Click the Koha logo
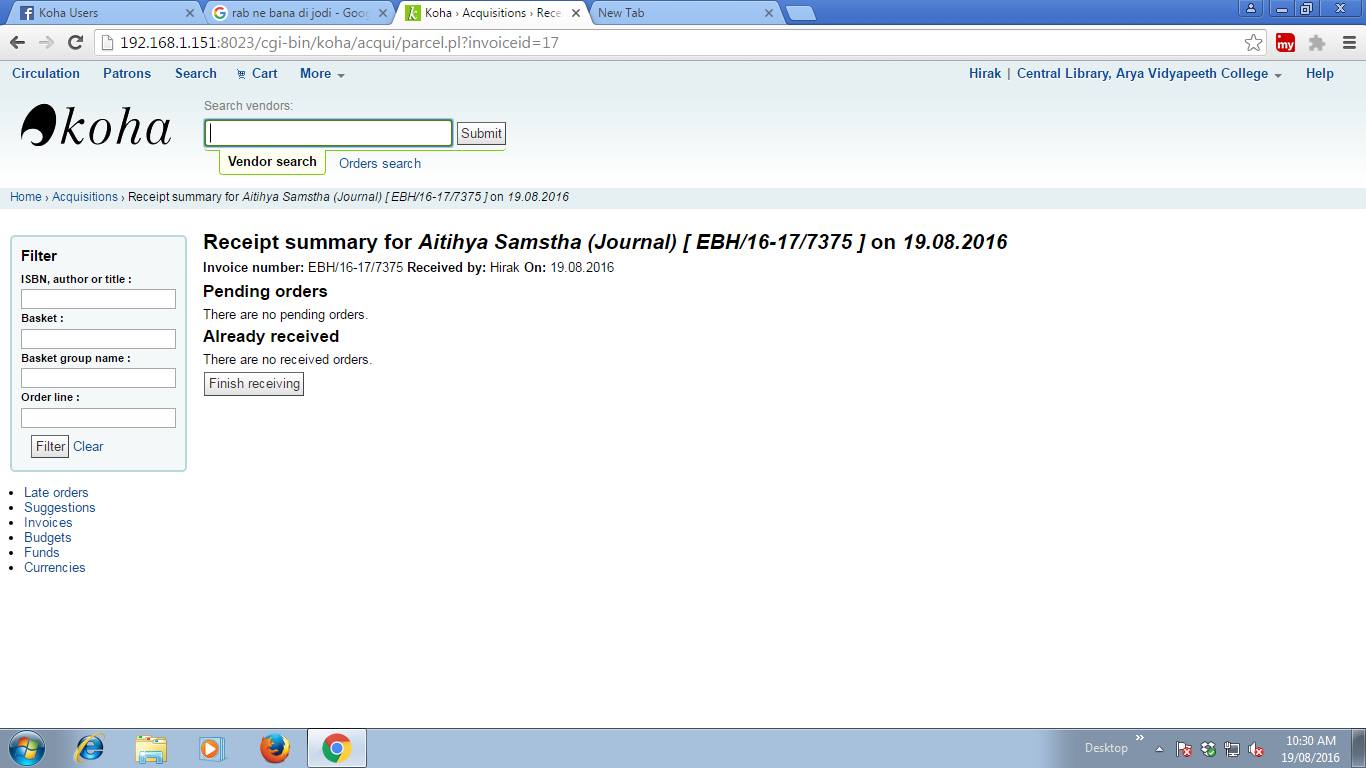1366x768 pixels. point(96,127)
